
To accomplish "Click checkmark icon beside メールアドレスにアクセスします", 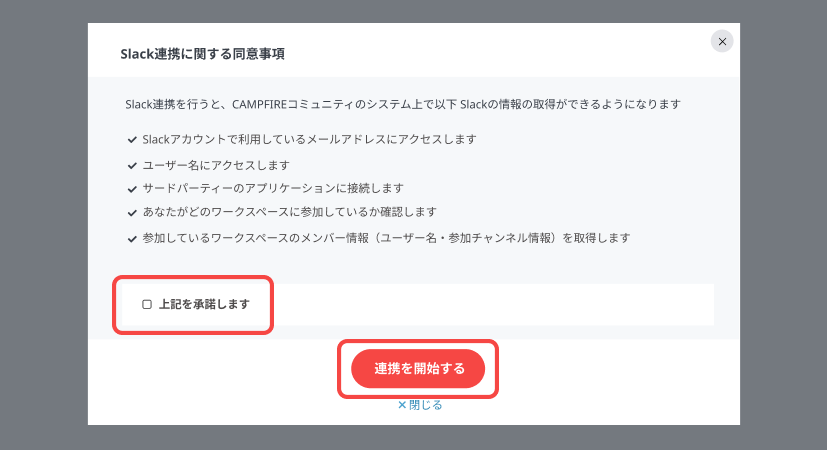I will point(132,139).
